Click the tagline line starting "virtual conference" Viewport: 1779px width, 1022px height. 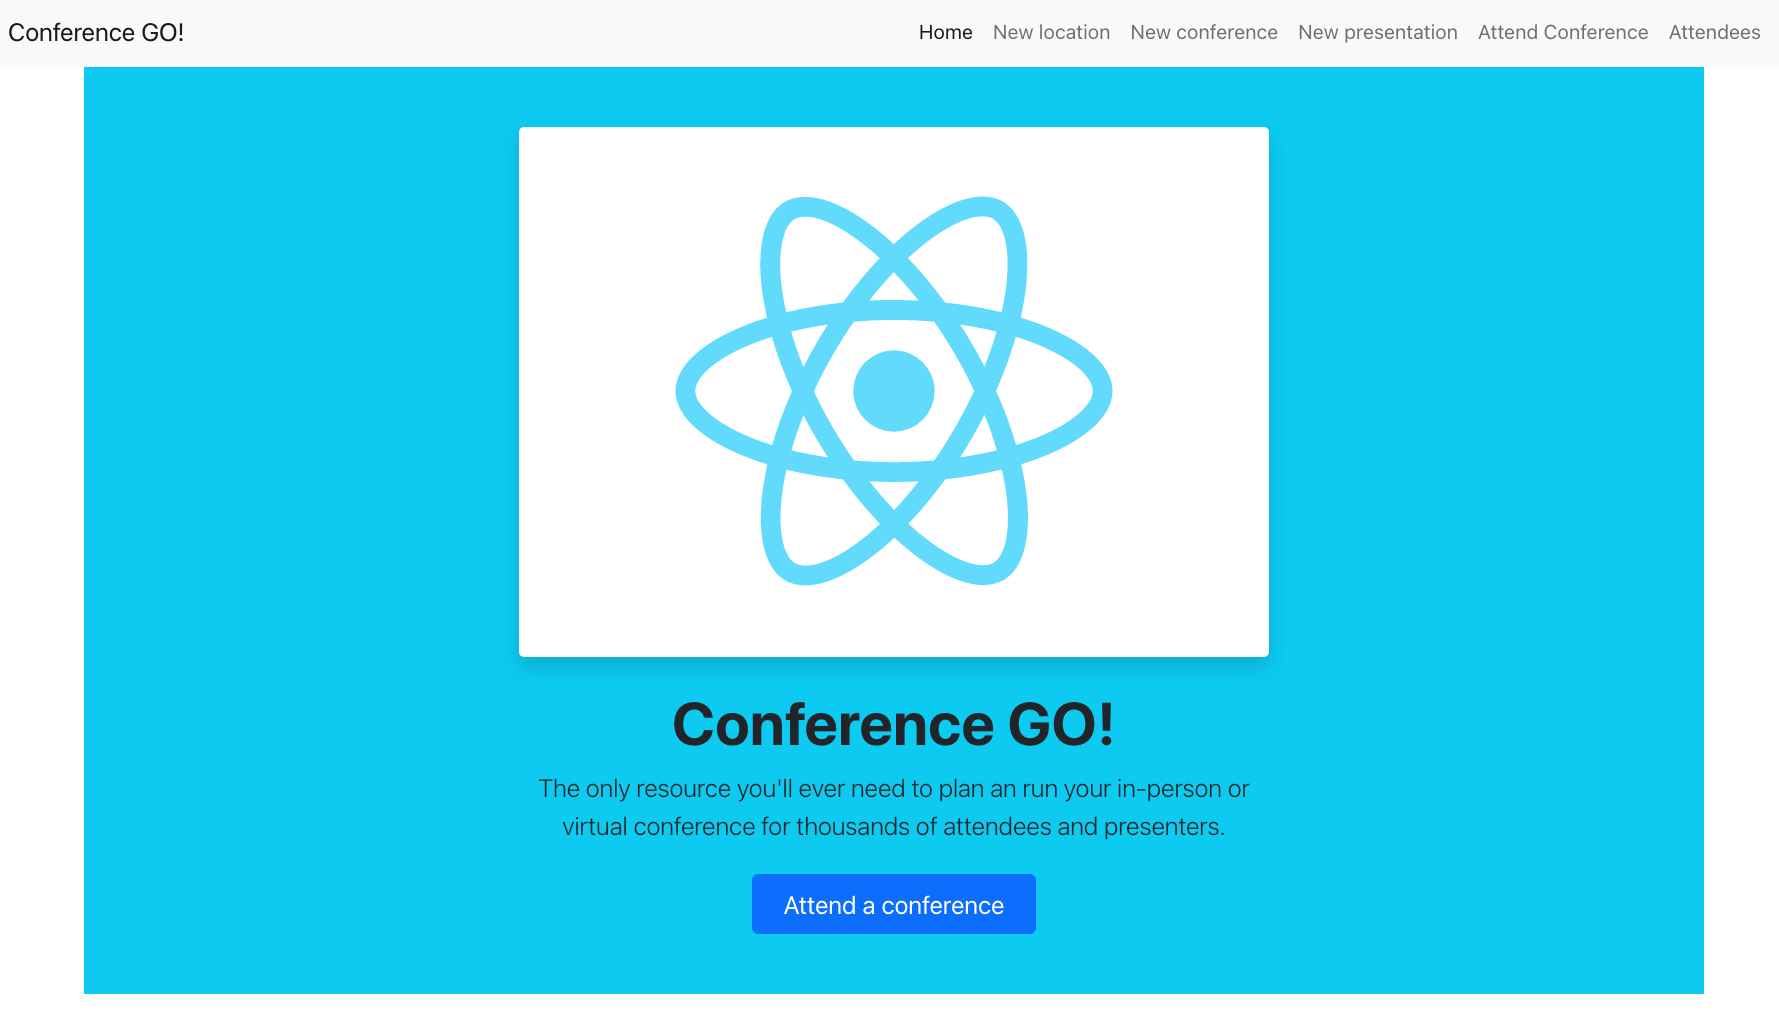893,827
